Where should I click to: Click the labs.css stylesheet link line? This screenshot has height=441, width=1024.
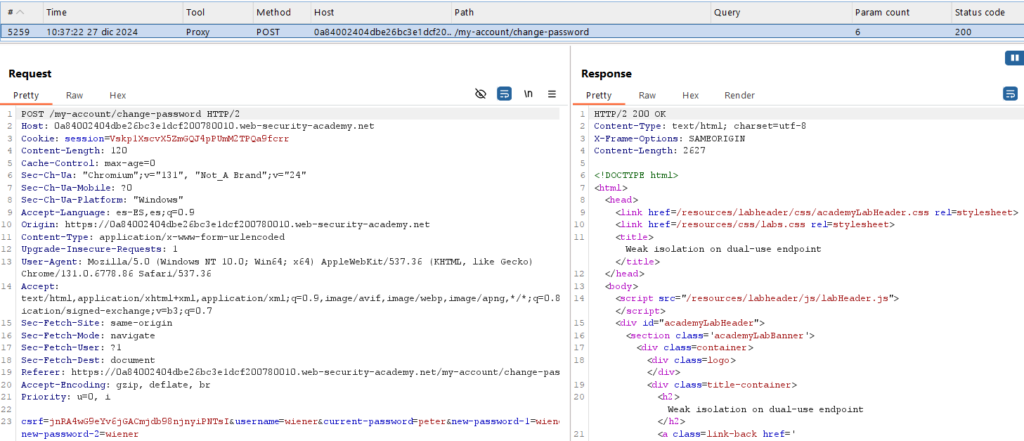coord(754,224)
